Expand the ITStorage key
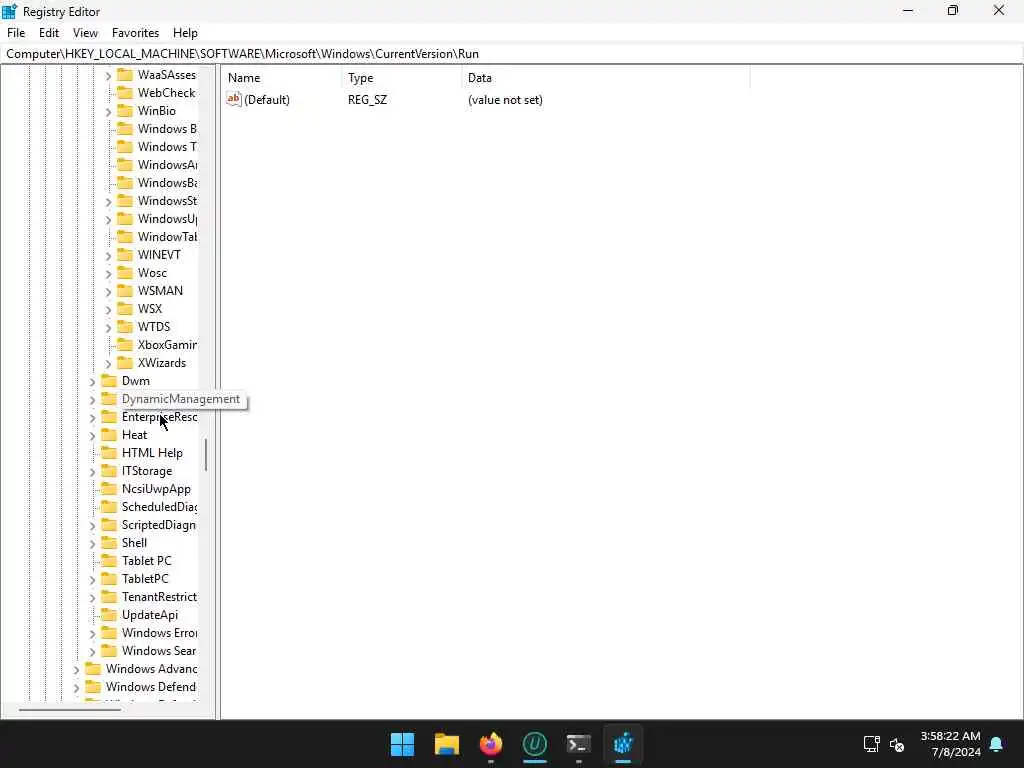 [x=92, y=472]
